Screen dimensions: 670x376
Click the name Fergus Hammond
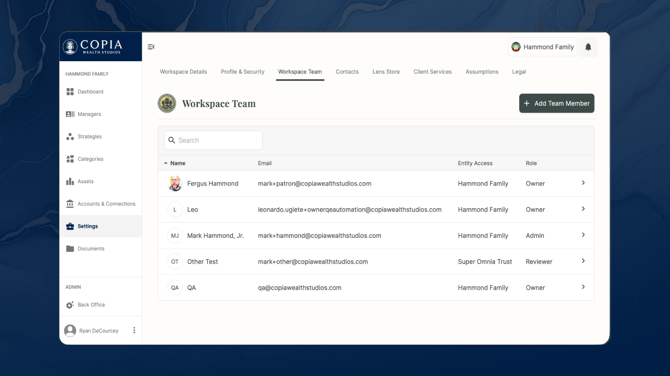coord(212,183)
